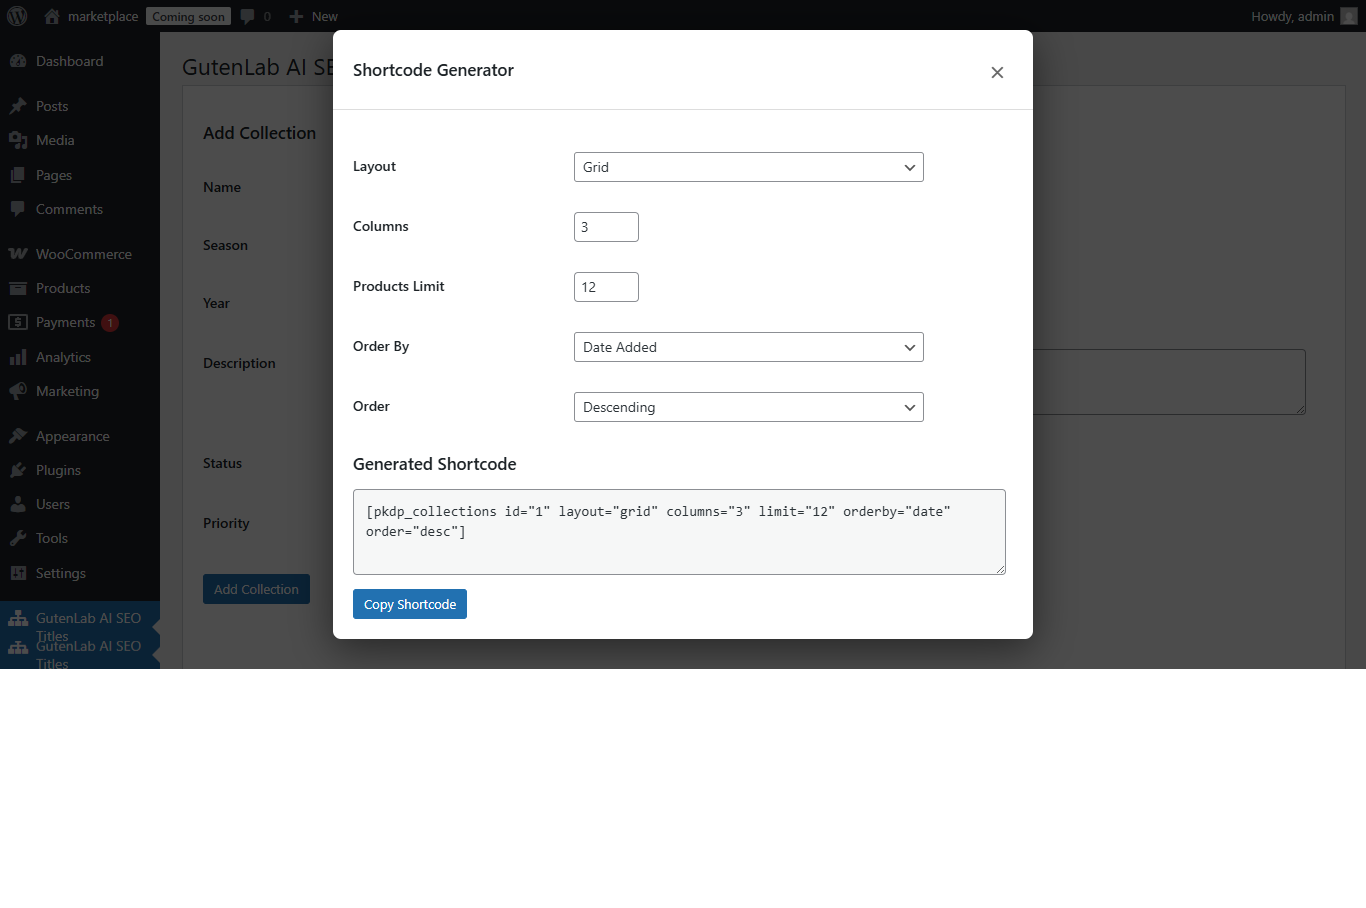Open Analytics via its sidebar icon
This screenshot has width=1366, height=908.
point(20,357)
